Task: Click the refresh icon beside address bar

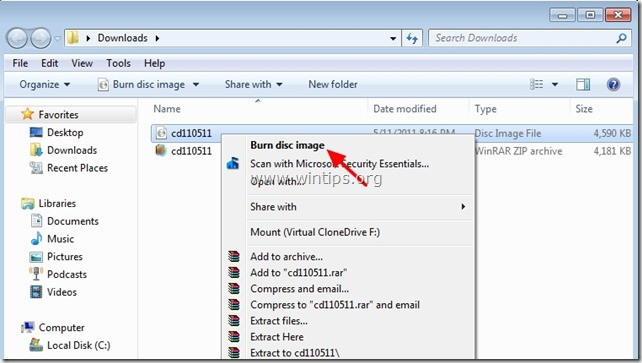Action: [412, 38]
